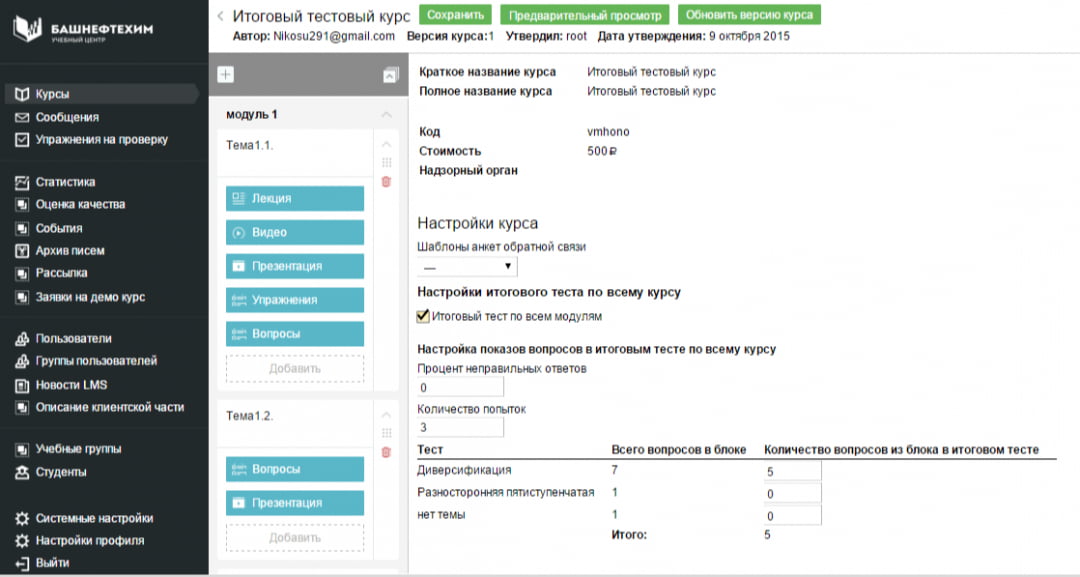1080x577 pixels.
Task: Collapse Тема1.1 with its up chevron
Action: [x=386, y=145]
